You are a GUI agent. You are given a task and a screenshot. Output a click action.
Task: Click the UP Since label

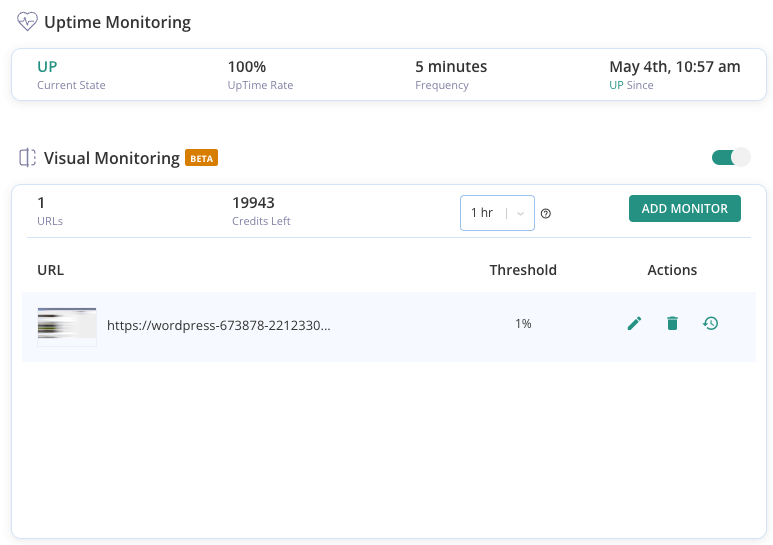[x=631, y=85]
